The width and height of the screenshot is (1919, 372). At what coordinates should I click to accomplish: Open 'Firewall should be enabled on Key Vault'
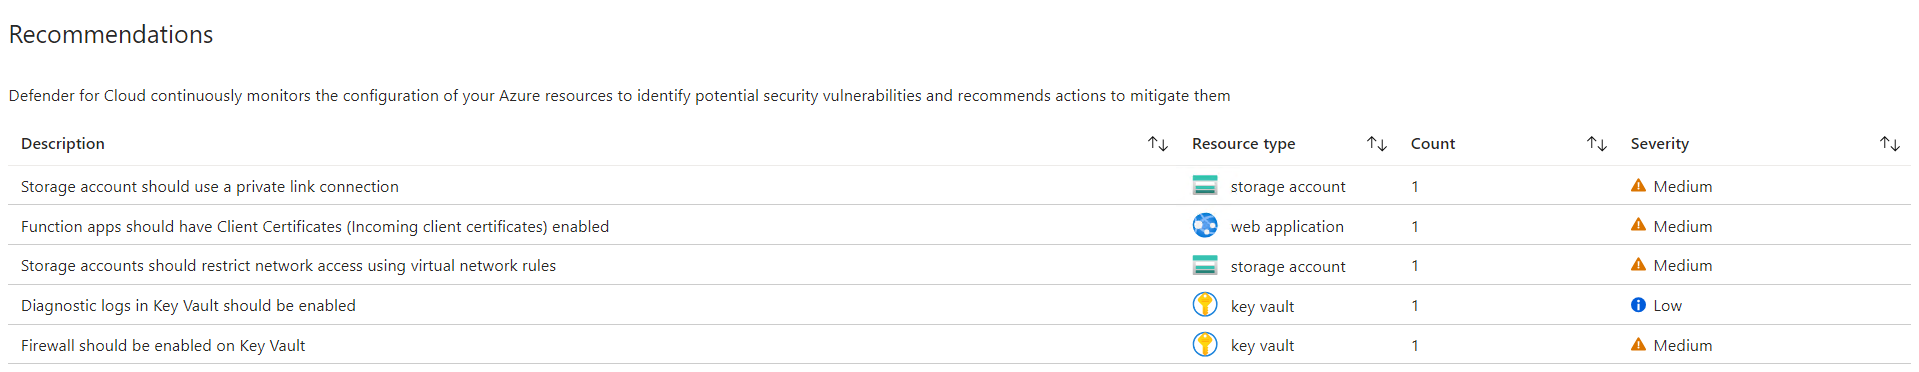pyautogui.click(x=163, y=346)
